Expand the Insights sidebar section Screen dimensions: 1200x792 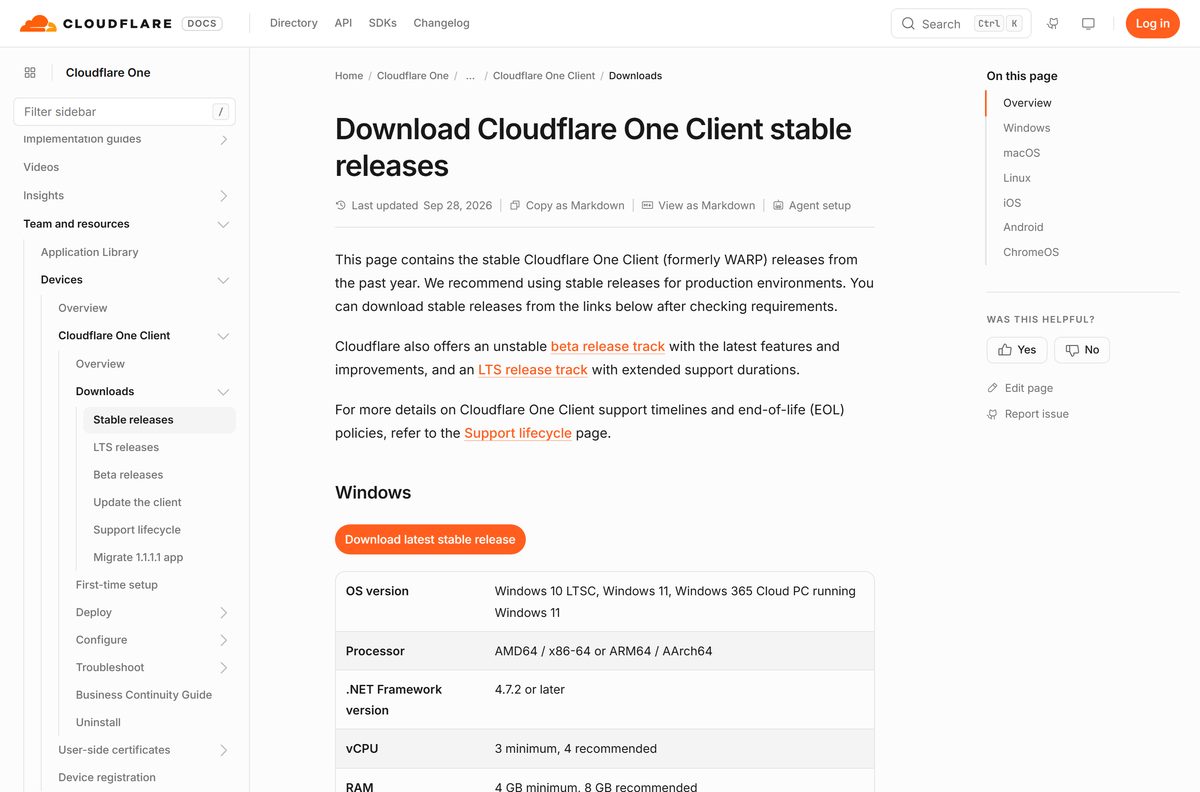(x=224, y=196)
